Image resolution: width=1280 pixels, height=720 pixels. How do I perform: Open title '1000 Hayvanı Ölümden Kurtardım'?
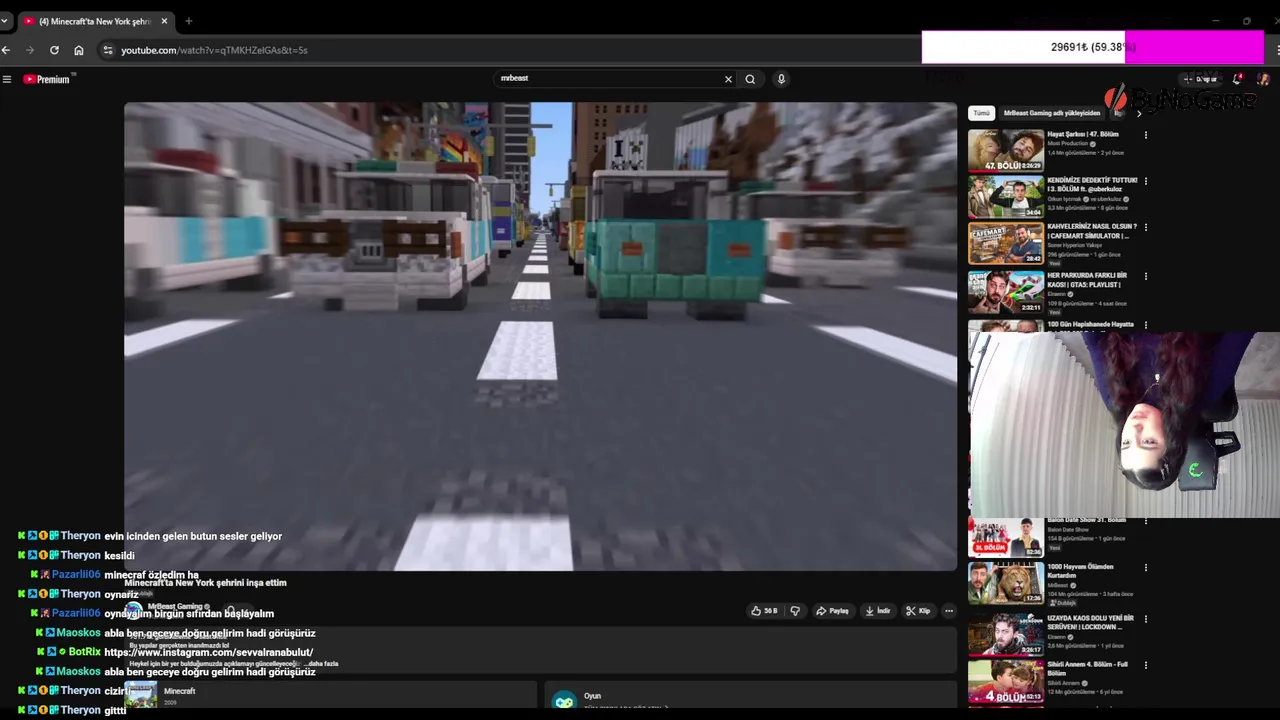(x=1082, y=571)
